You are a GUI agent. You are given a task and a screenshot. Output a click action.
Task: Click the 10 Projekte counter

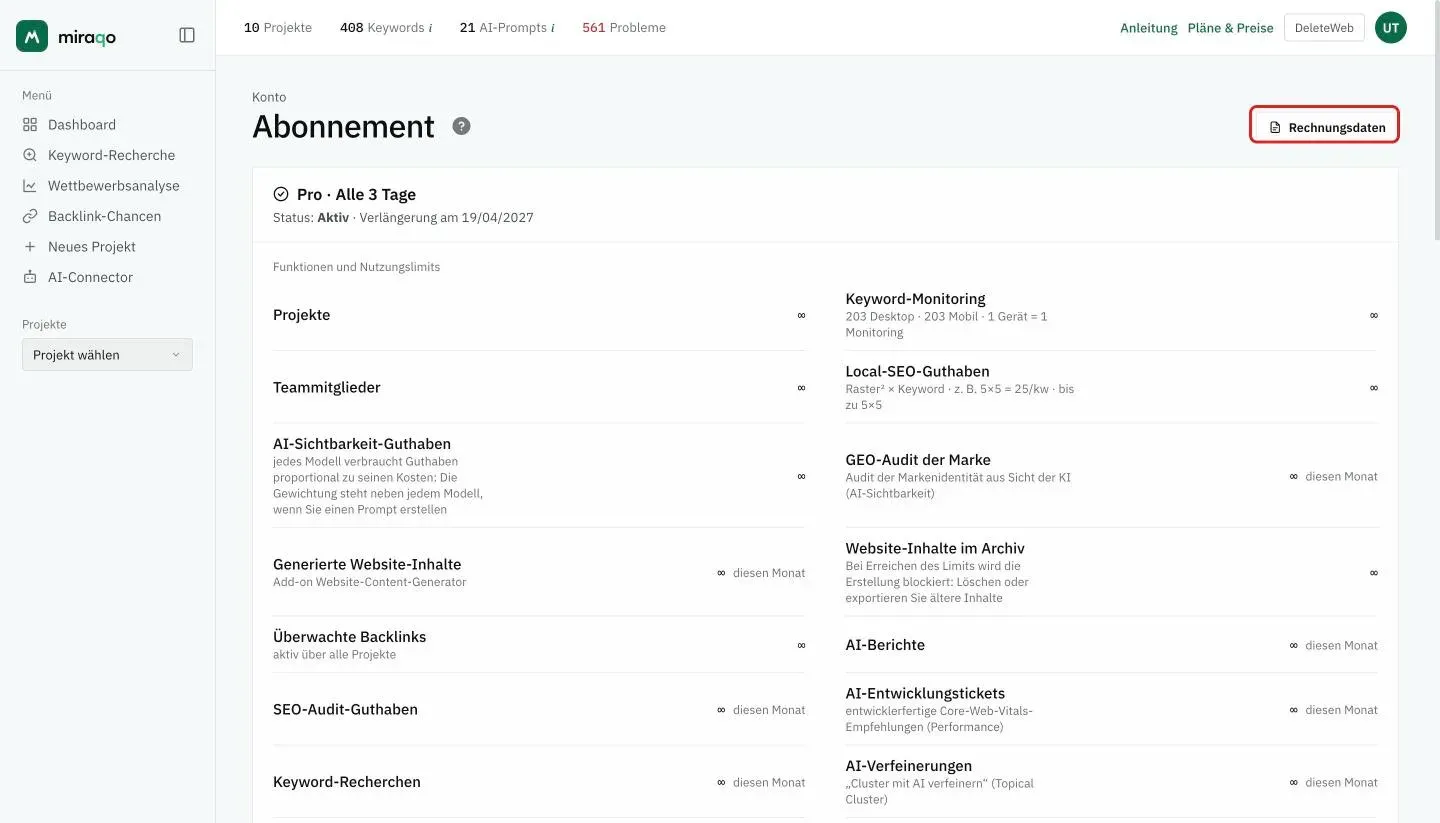point(278,28)
